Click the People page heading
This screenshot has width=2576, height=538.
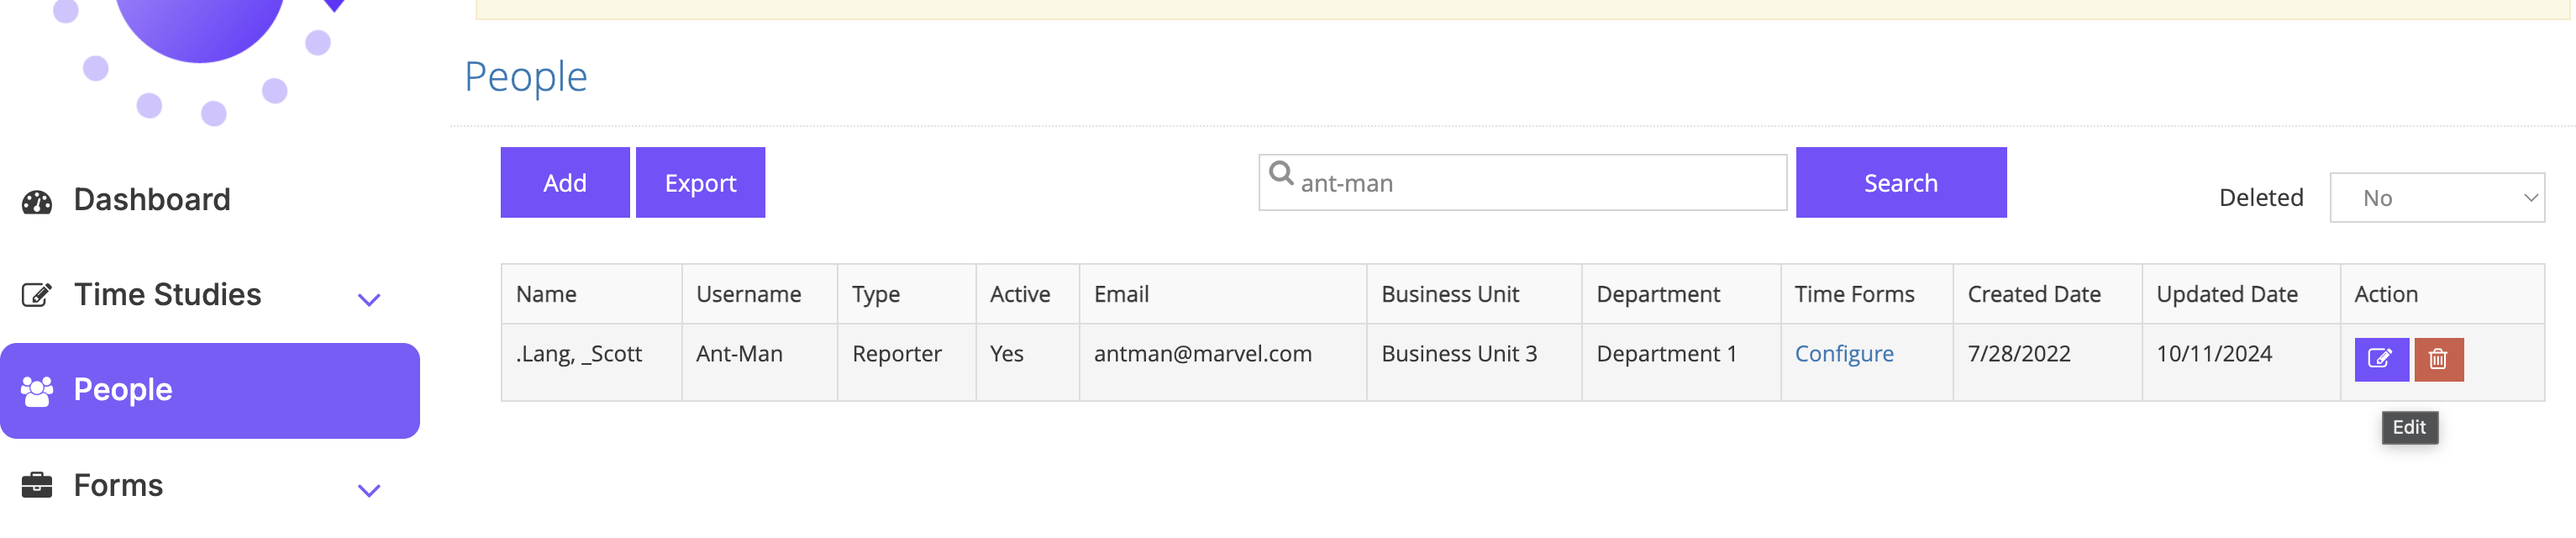coord(525,77)
